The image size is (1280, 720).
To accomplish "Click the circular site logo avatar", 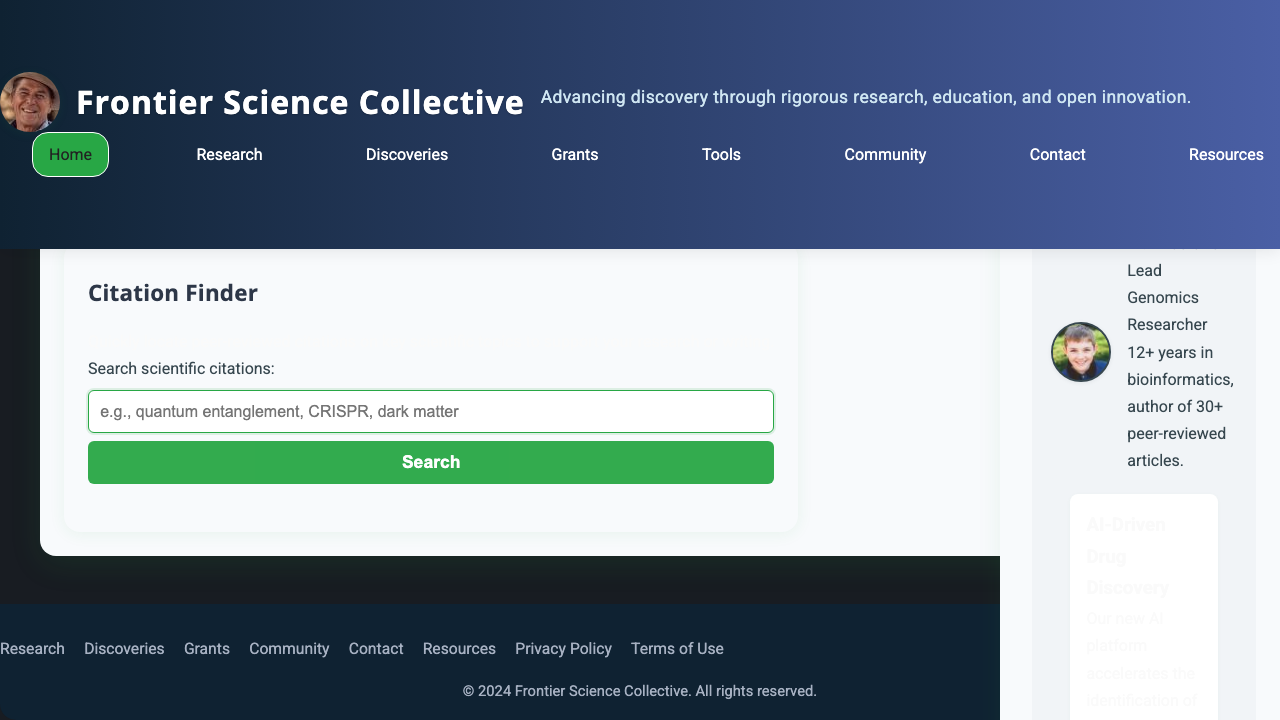I will pos(30,101).
